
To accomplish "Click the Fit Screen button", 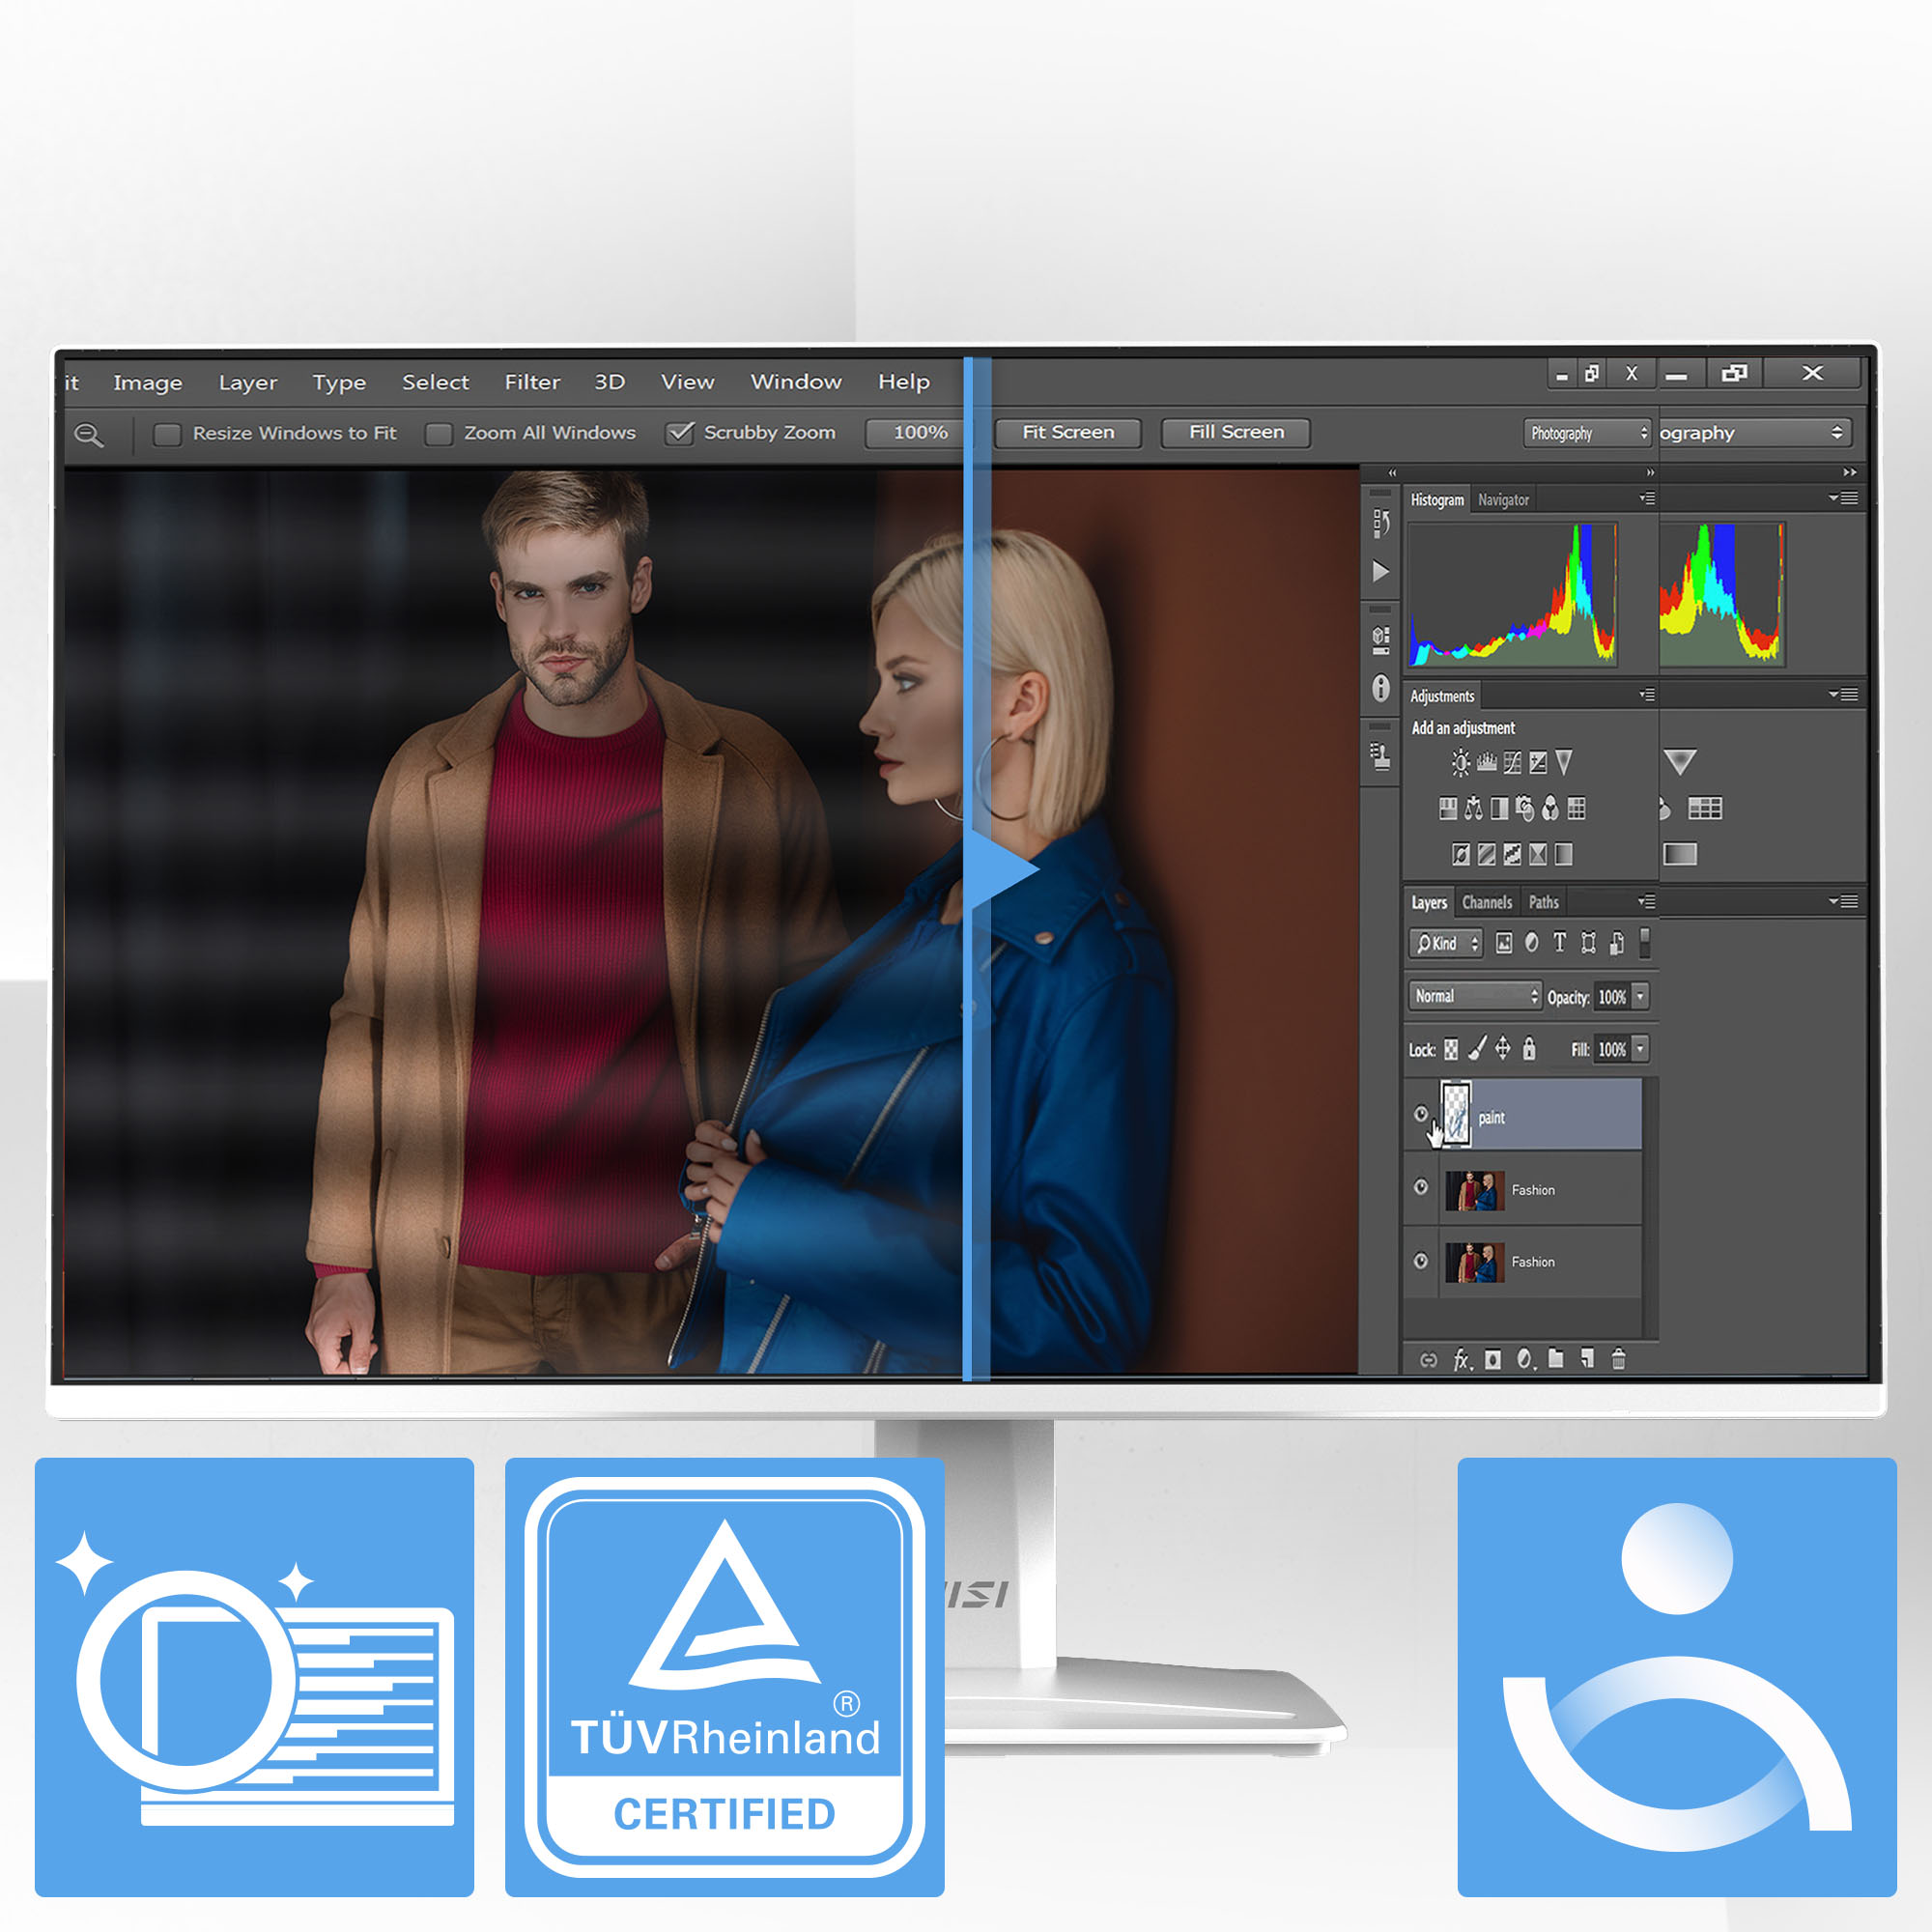I will 1068,432.
